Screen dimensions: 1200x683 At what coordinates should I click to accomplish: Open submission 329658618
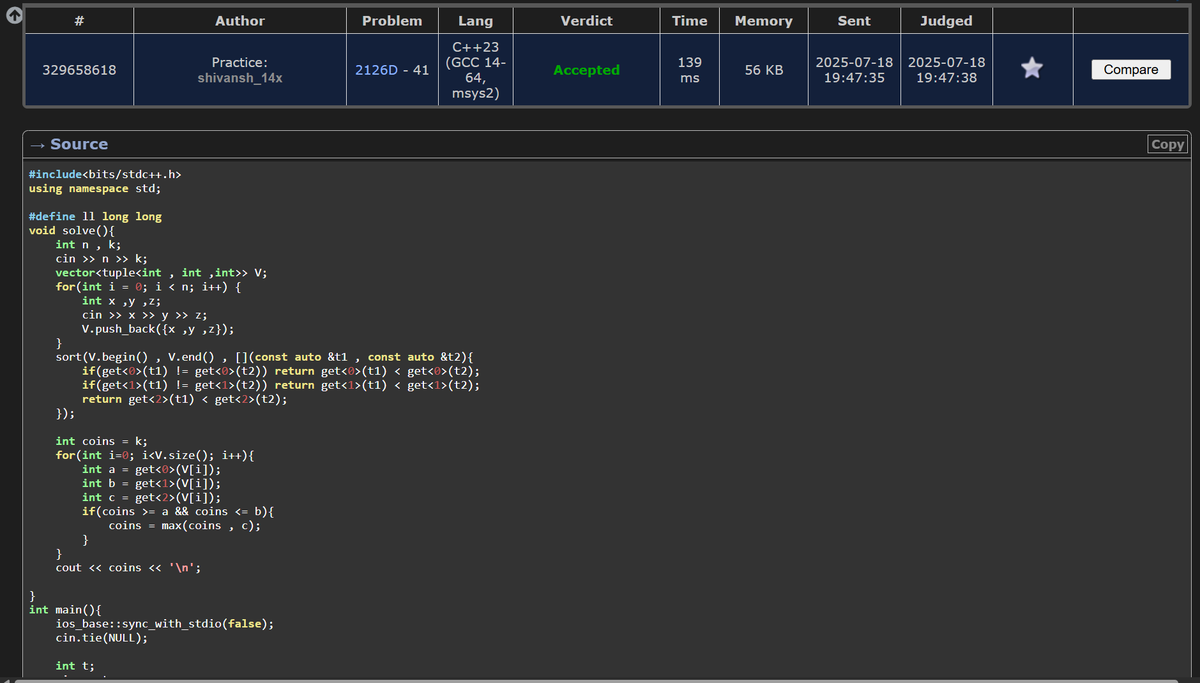tap(79, 70)
